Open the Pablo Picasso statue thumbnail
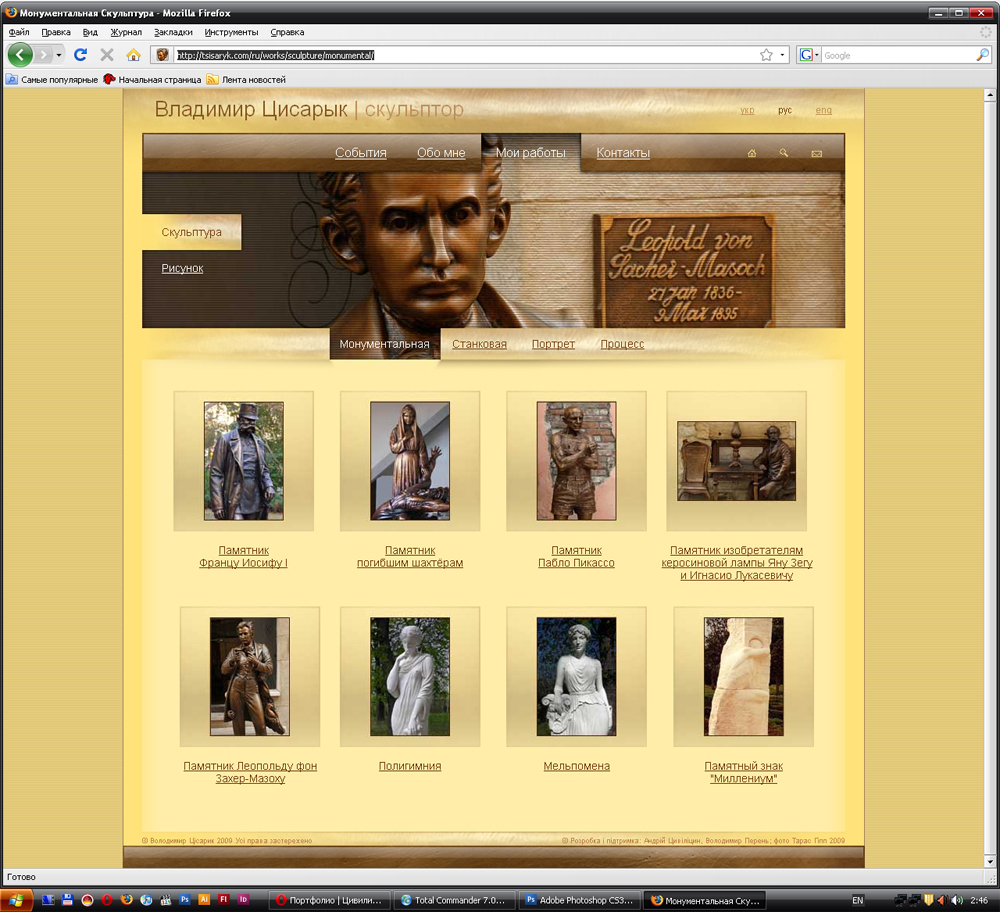Screen dimensions: 1000x912 [577, 461]
